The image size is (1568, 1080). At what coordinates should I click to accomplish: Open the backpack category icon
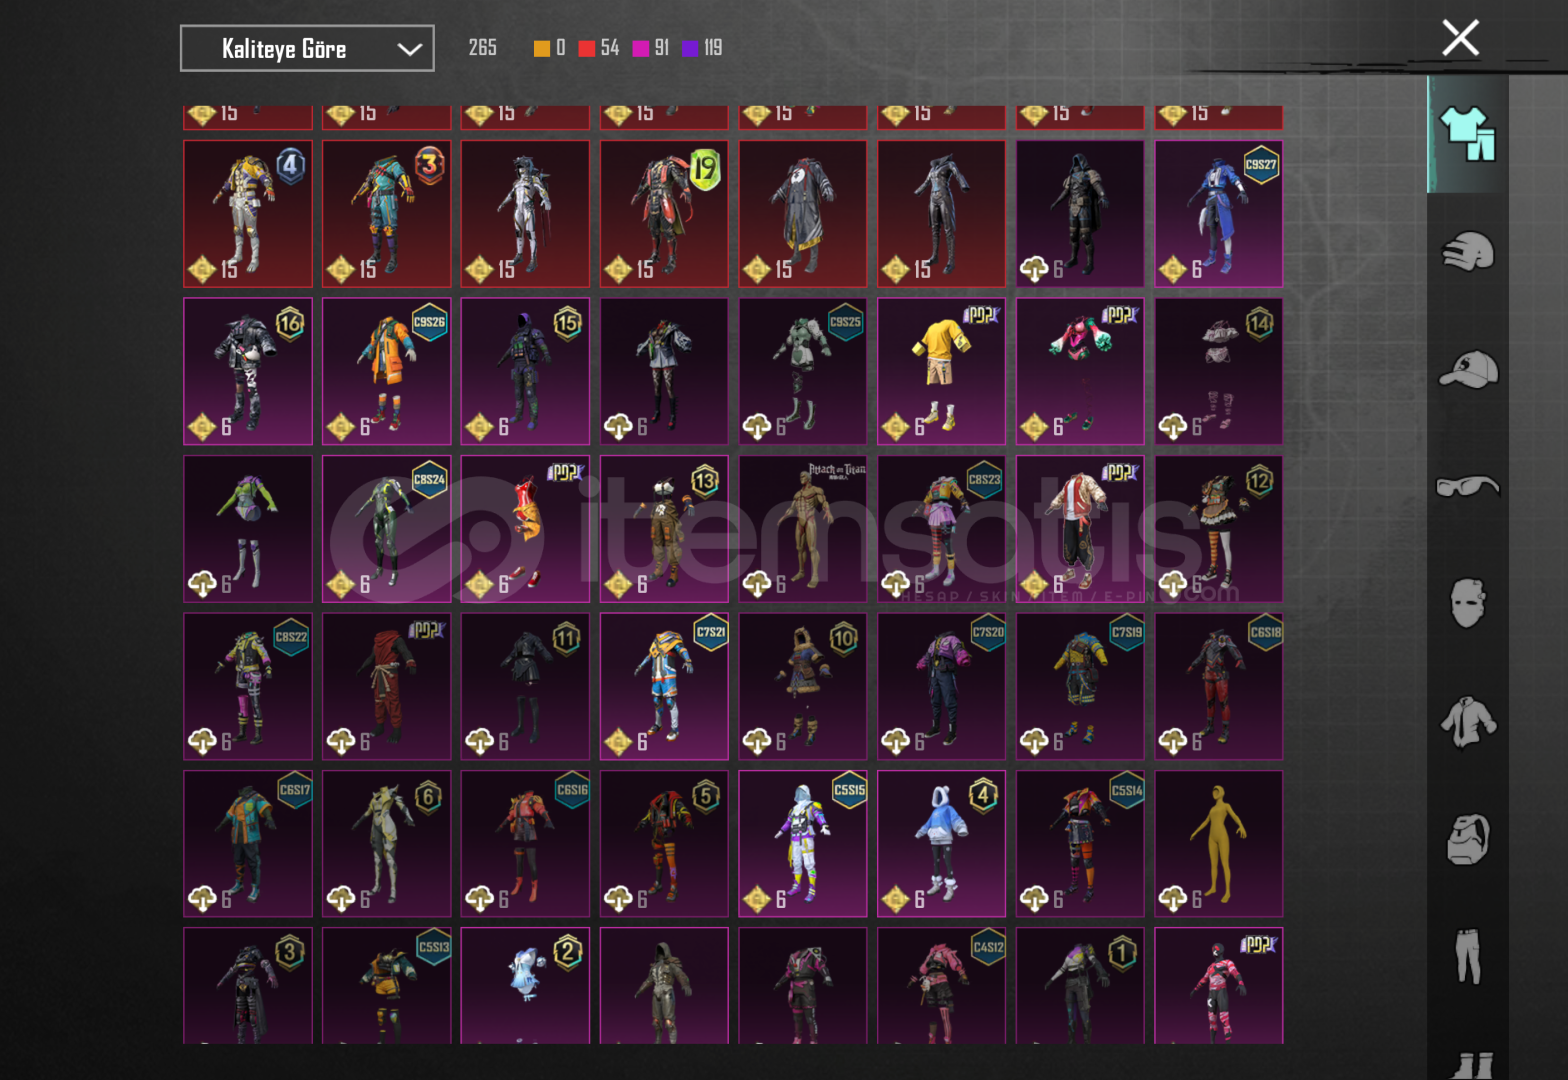tap(1467, 839)
